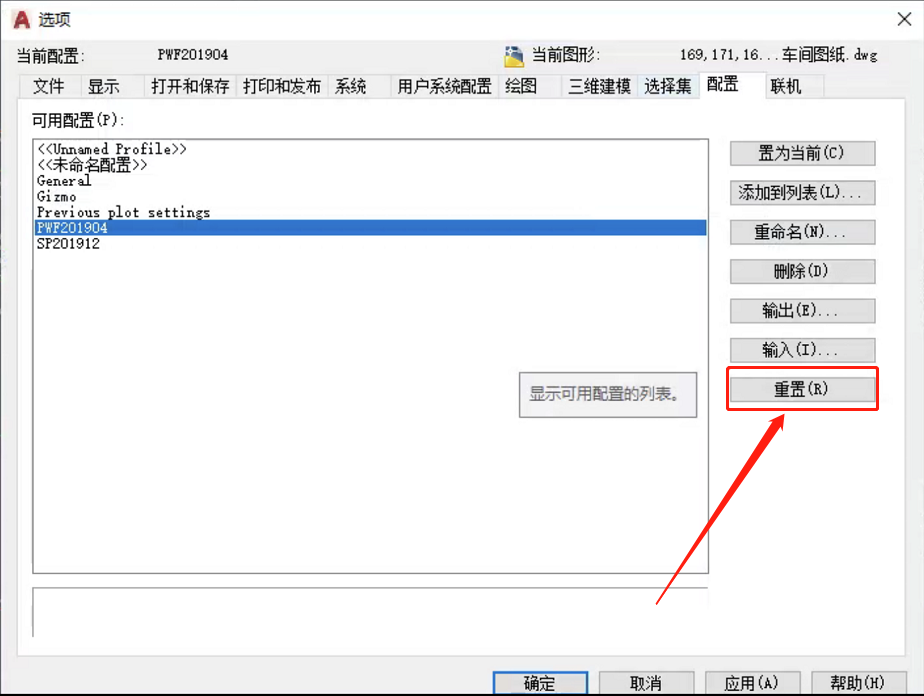Select the highlighted PWF201904 profile
This screenshot has height=696, width=924.
tap(371, 228)
